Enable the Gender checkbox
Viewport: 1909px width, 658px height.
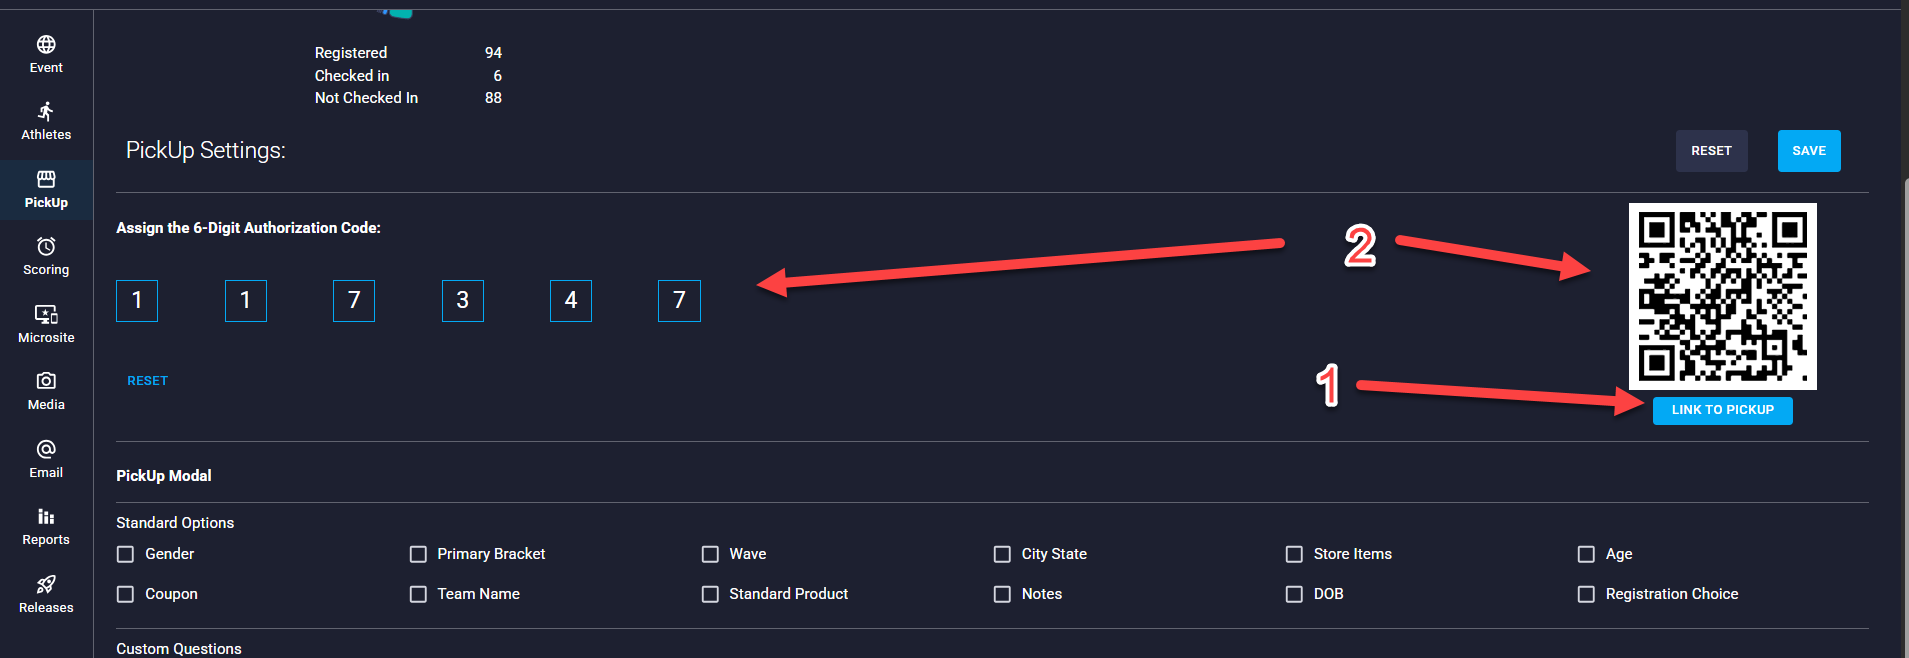(x=125, y=554)
